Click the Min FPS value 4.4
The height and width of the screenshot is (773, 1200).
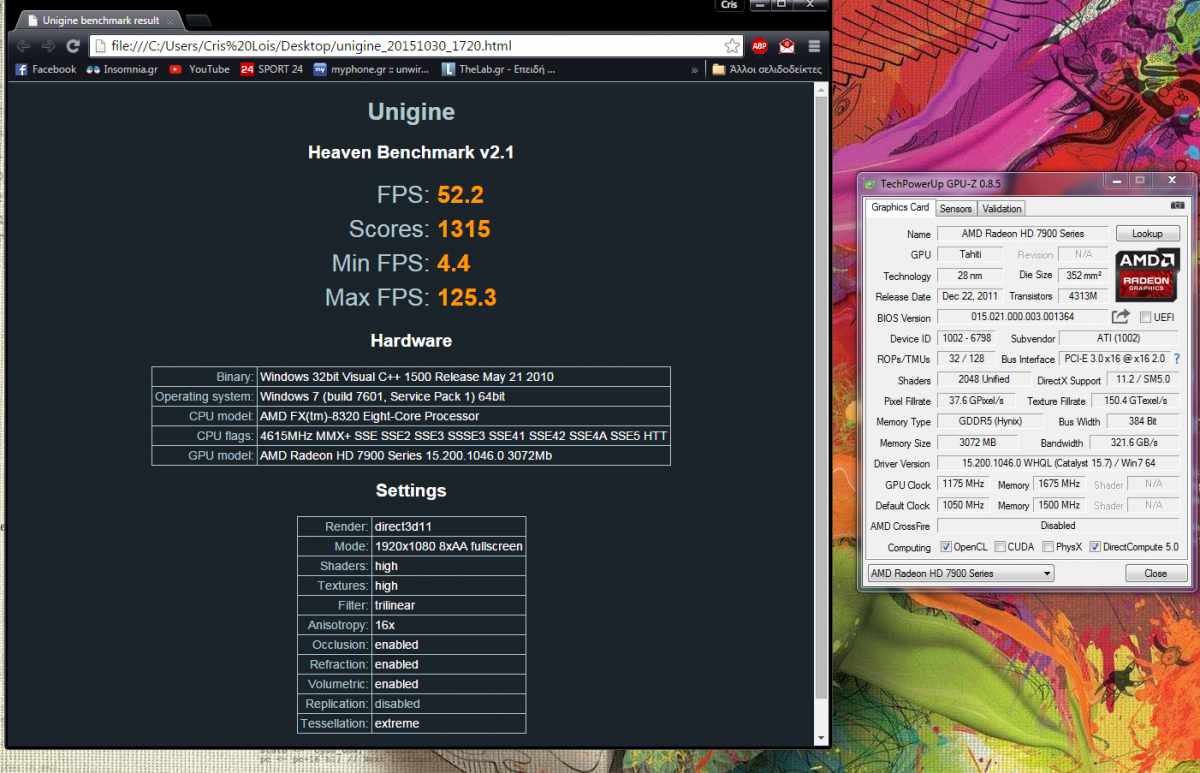(x=454, y=263)
